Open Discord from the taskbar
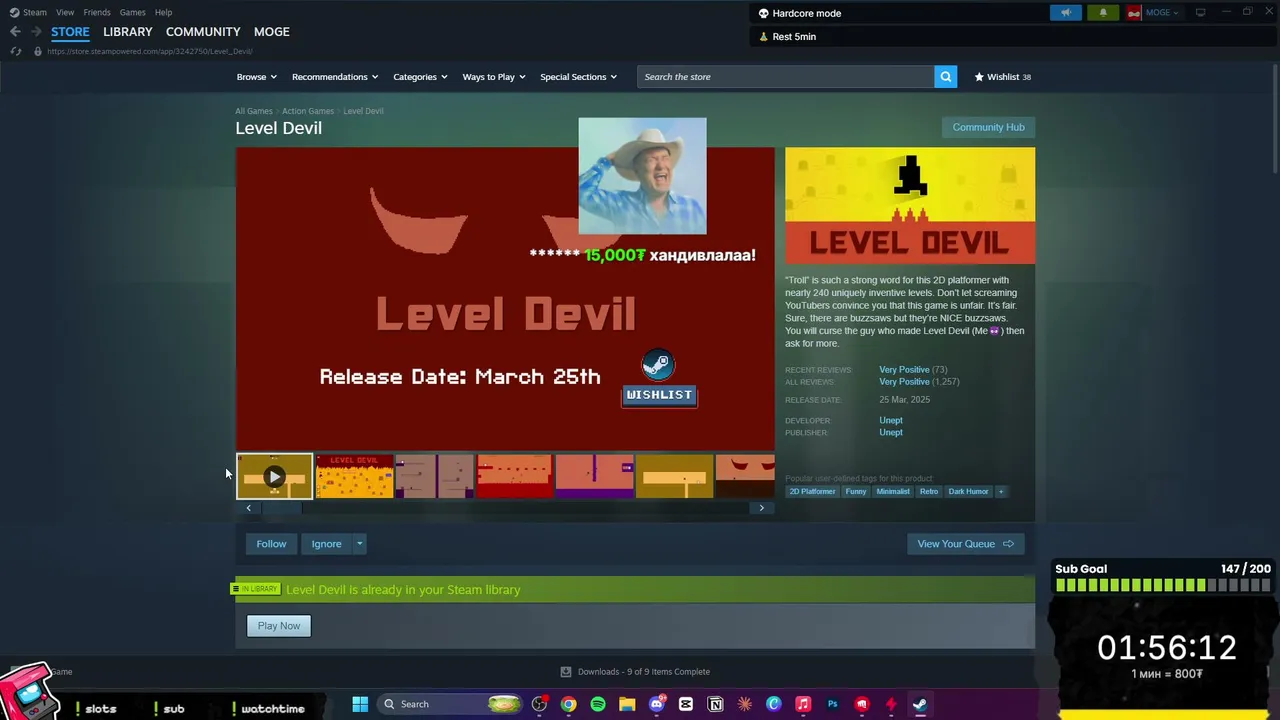This screenshot has height=720, width=1280. [x=657, y=704]
